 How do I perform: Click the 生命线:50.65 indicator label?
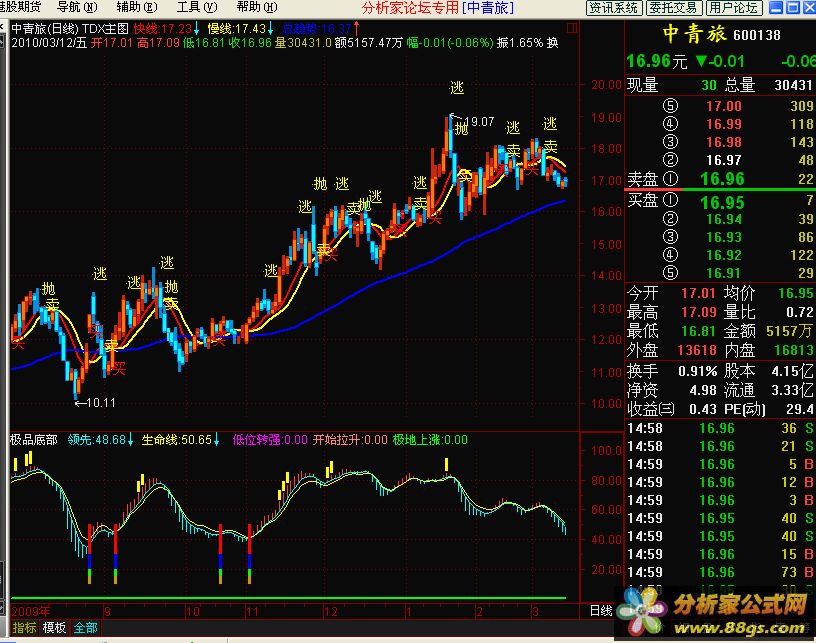click(x=176, y=440)
